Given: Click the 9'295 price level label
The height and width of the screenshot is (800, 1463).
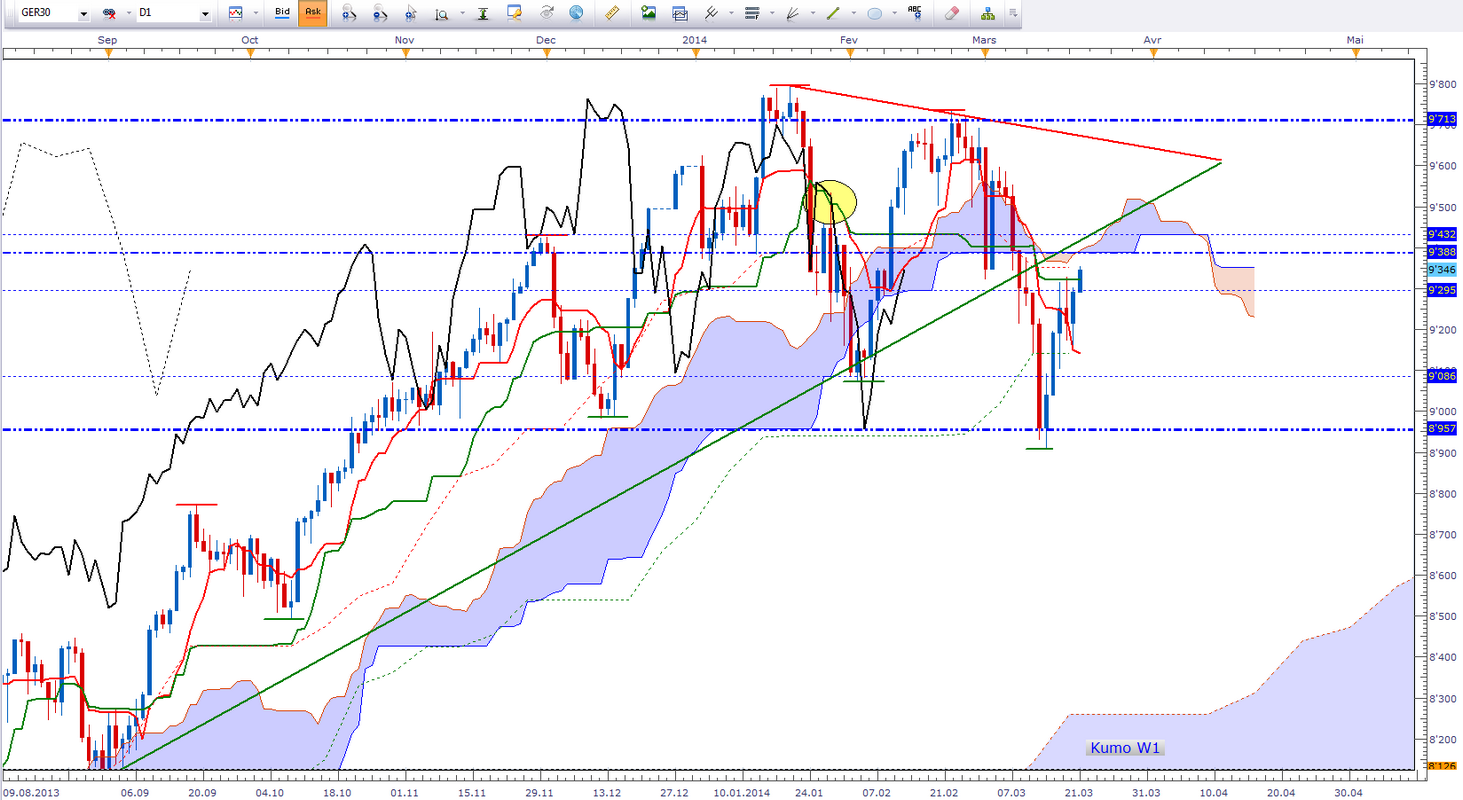Looking at the screenshot, I should coord(1441,290).
